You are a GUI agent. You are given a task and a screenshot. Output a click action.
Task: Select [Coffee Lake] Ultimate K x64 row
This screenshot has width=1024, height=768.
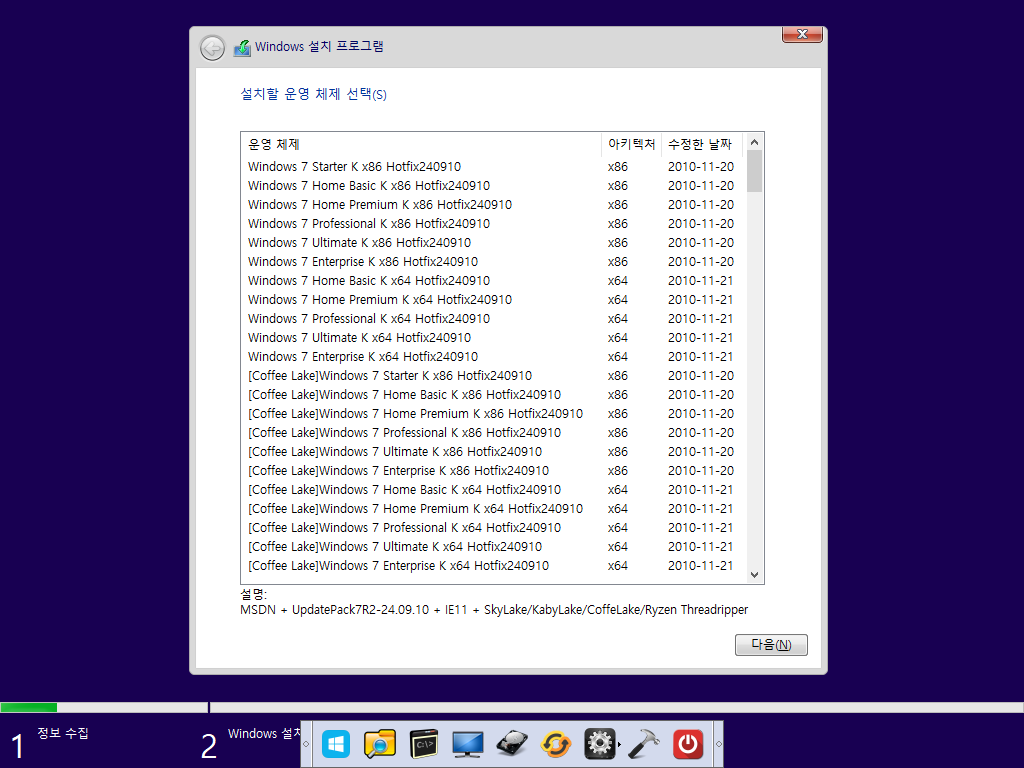pos(493,546)
